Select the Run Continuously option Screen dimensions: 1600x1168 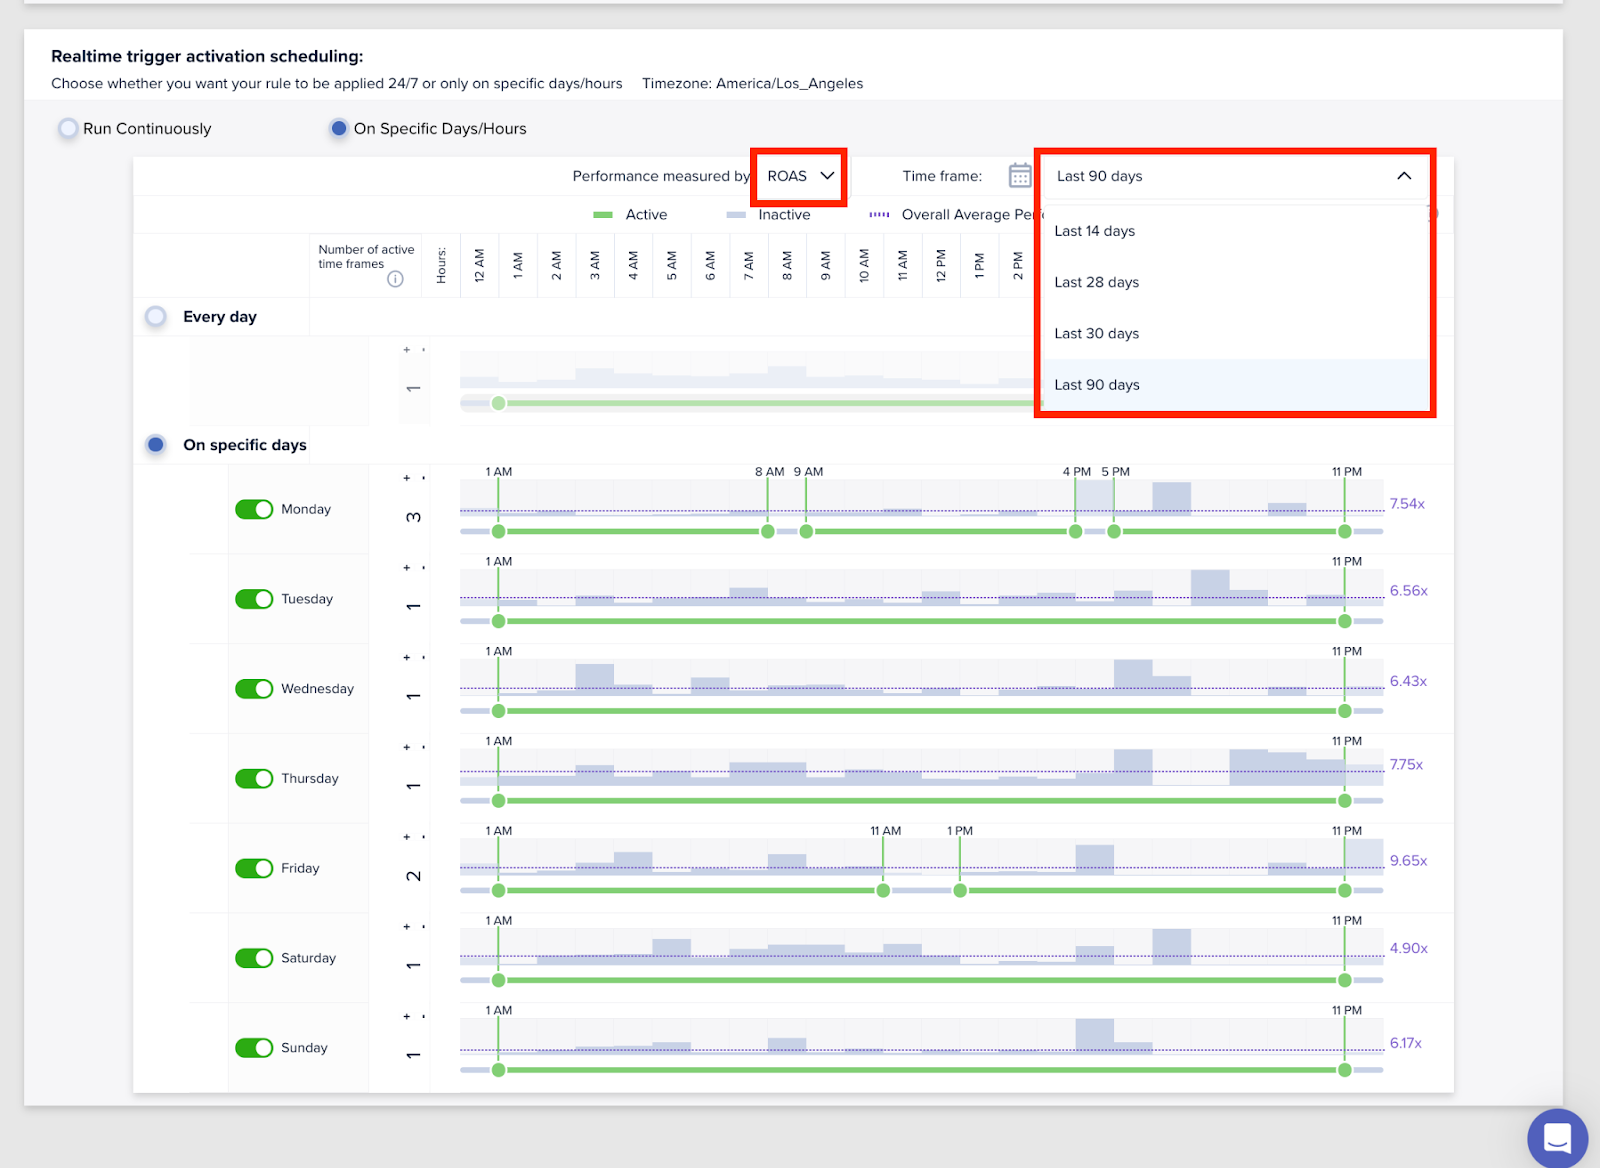click(x=68, y=128)
